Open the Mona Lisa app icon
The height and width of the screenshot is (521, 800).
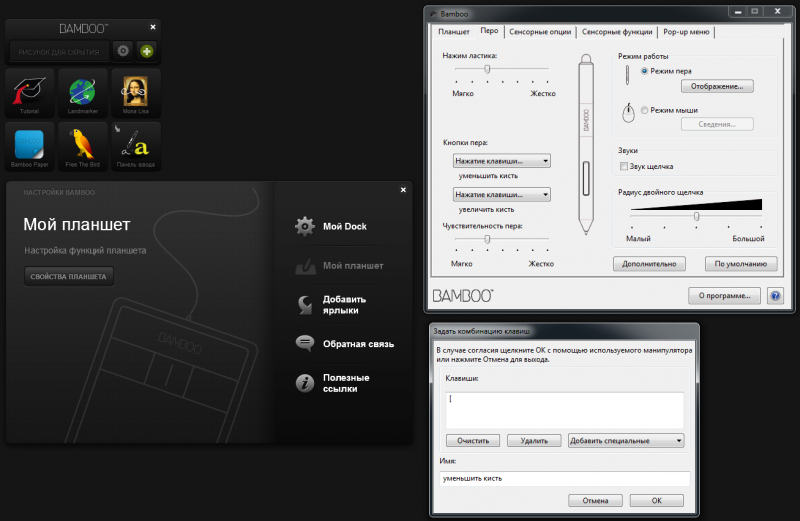click(136, 93)
